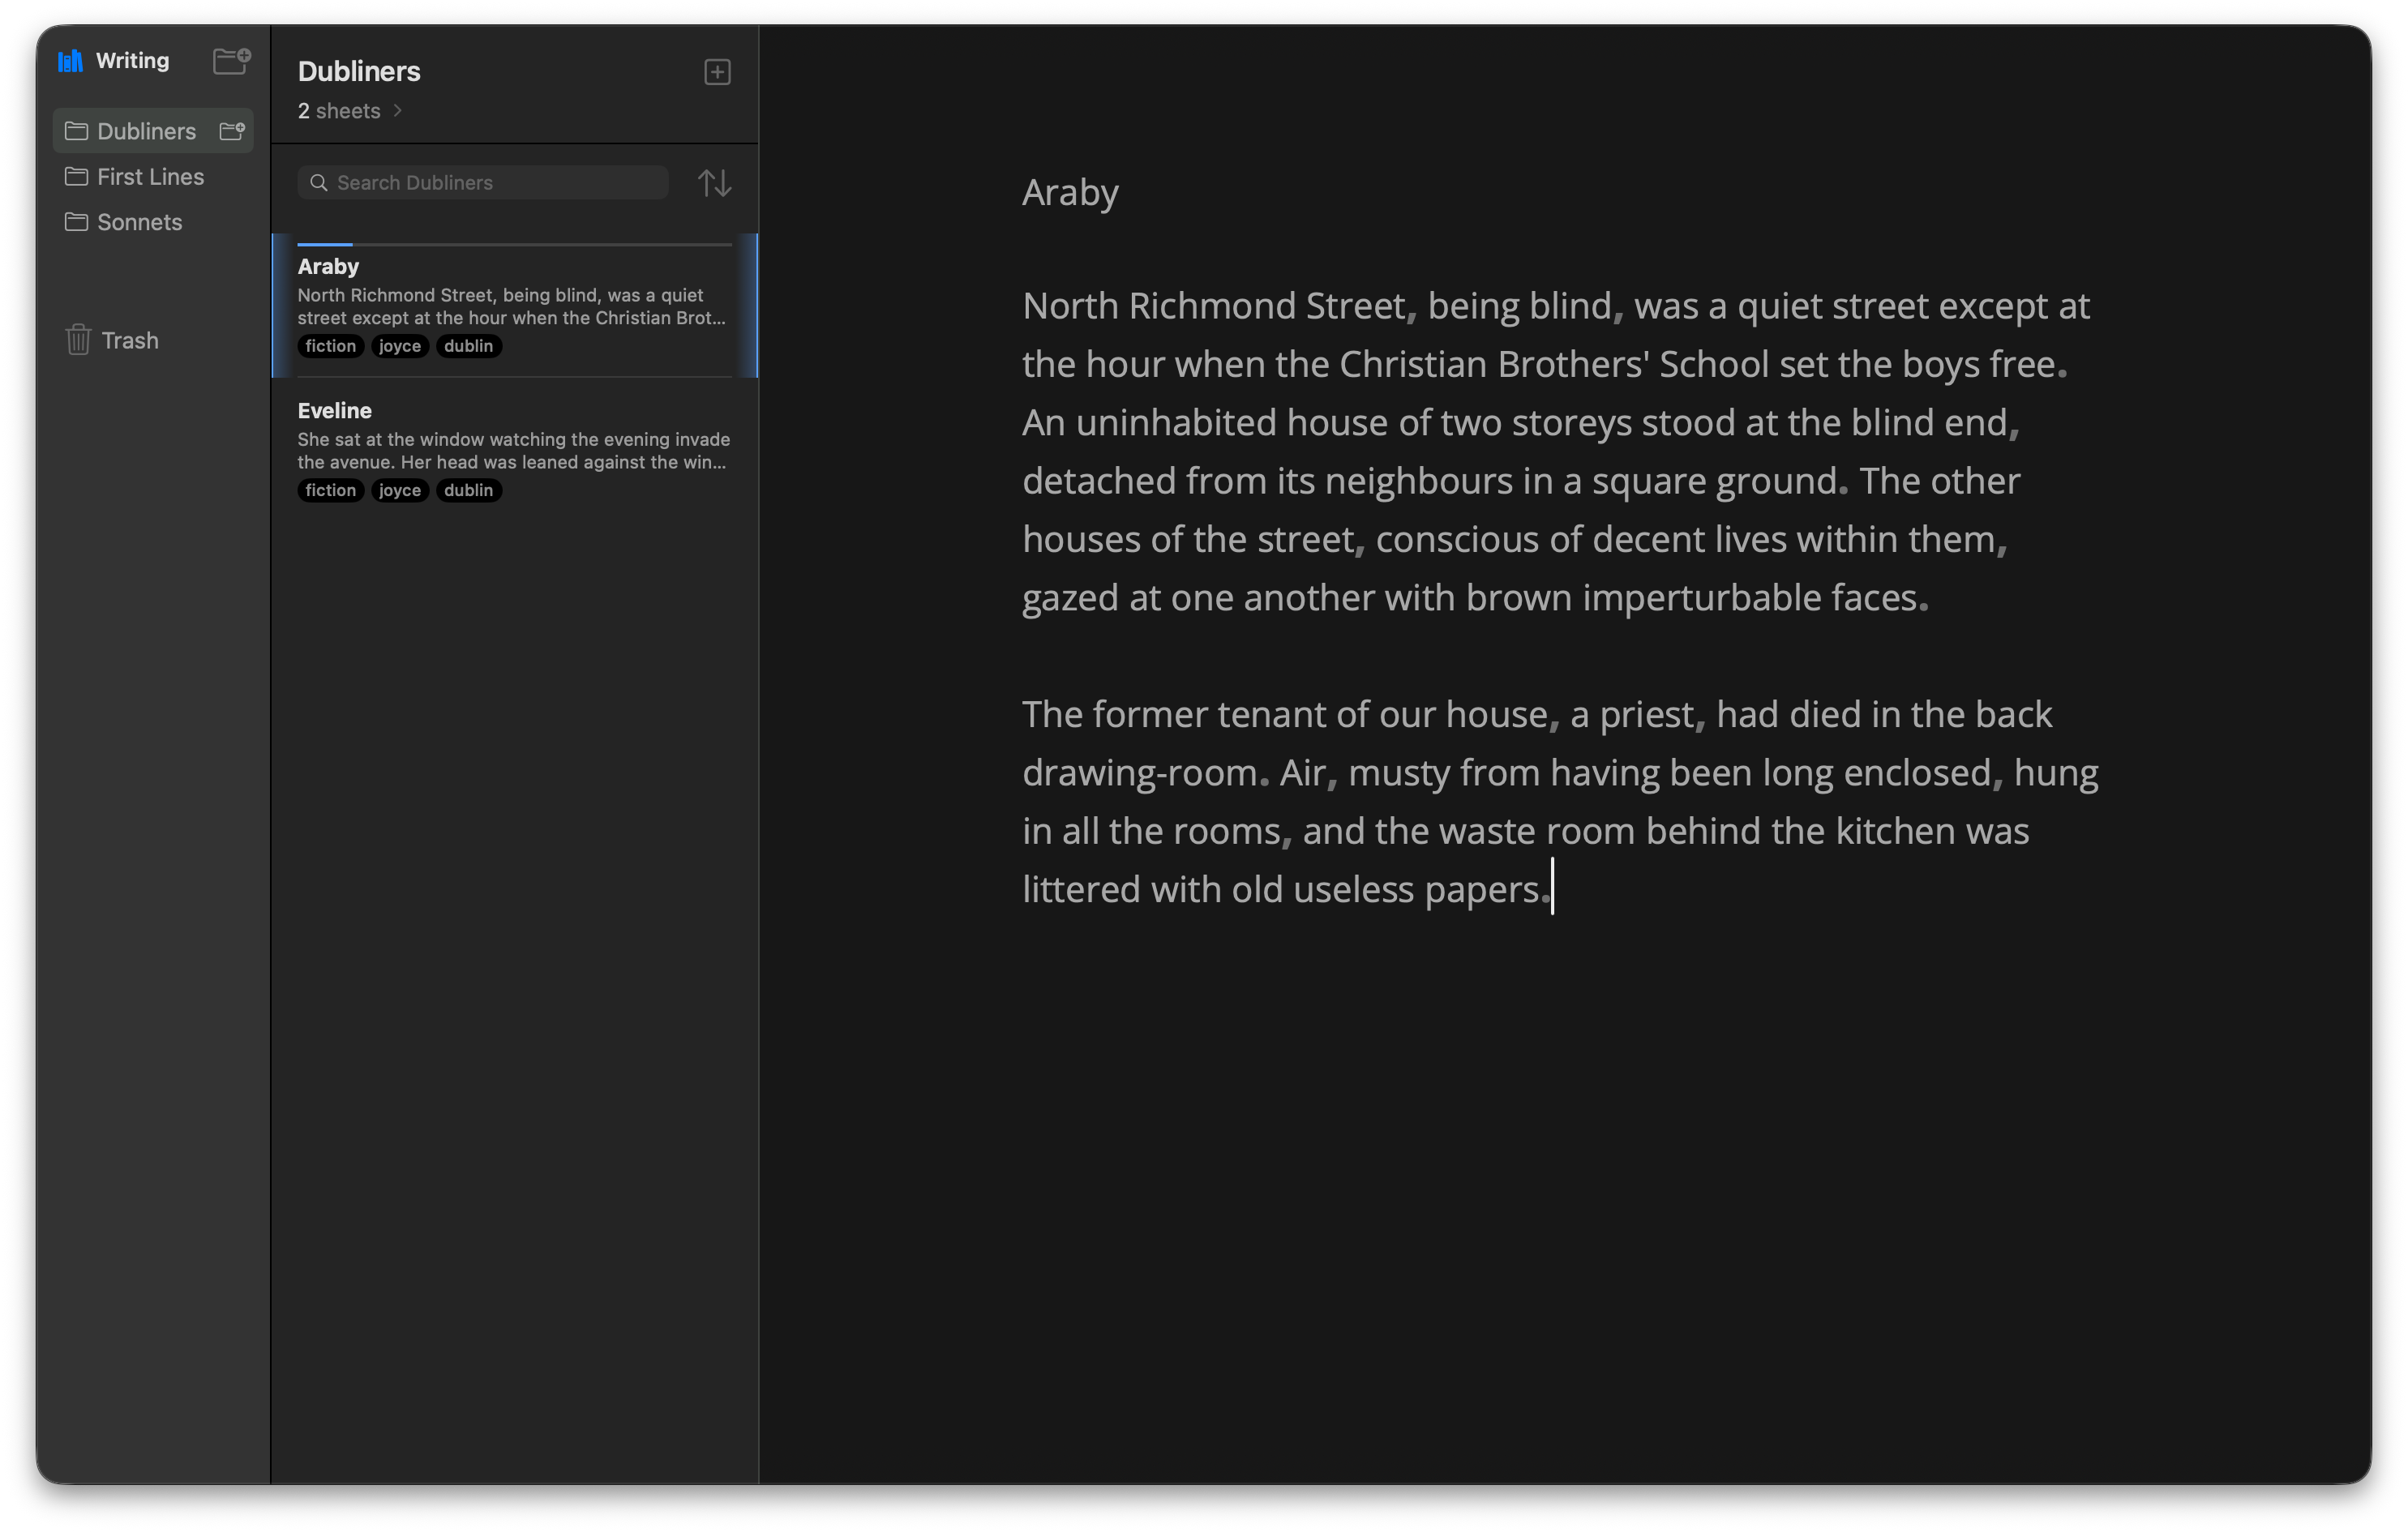The width and height of the screenshot is (2408, 1532).
Task: Click the Sonnets folder icon
Action: pyautogui.click(x=76, y=222)
